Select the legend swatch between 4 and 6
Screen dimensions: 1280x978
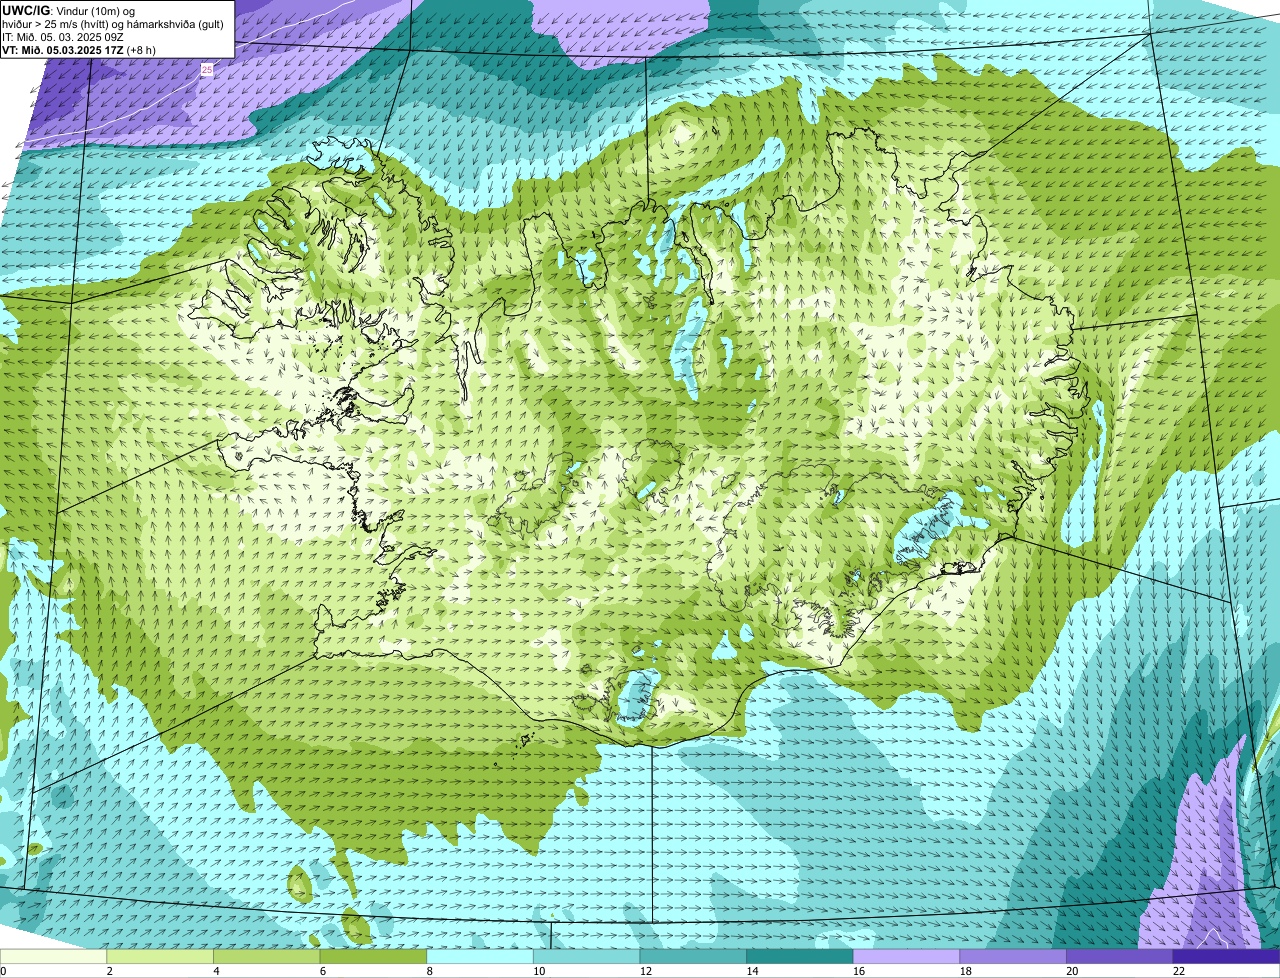(x=266, y=957)
